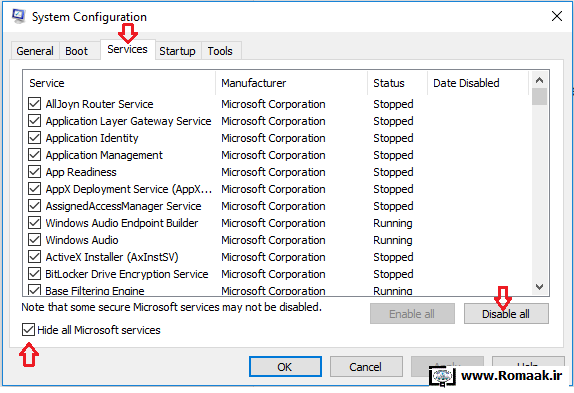Image resolution: width=574 pixels, height=393 pixels.
Task: Switch to the General tab
Action: (35, 51)
